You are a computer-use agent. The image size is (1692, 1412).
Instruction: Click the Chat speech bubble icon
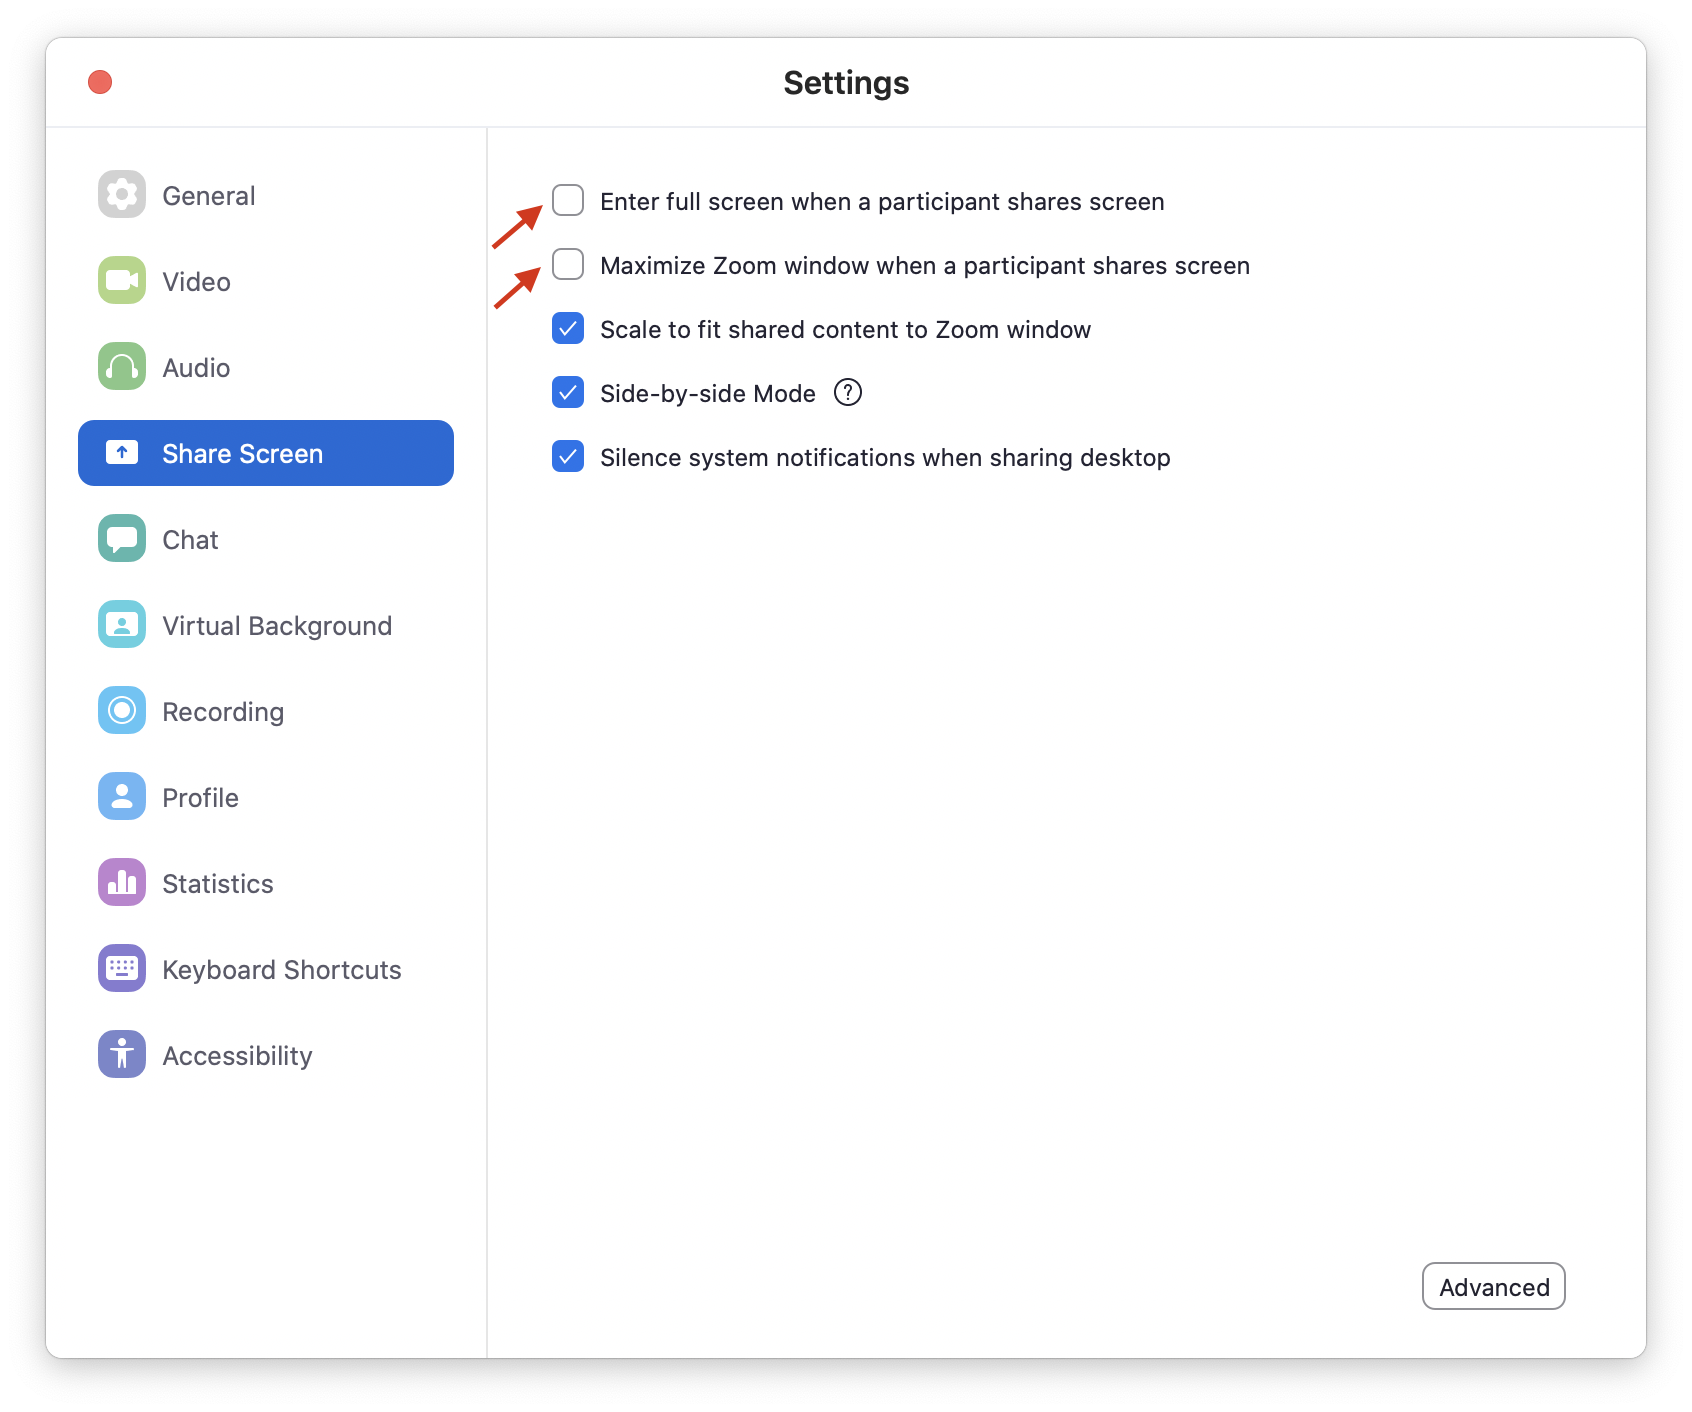122,539
